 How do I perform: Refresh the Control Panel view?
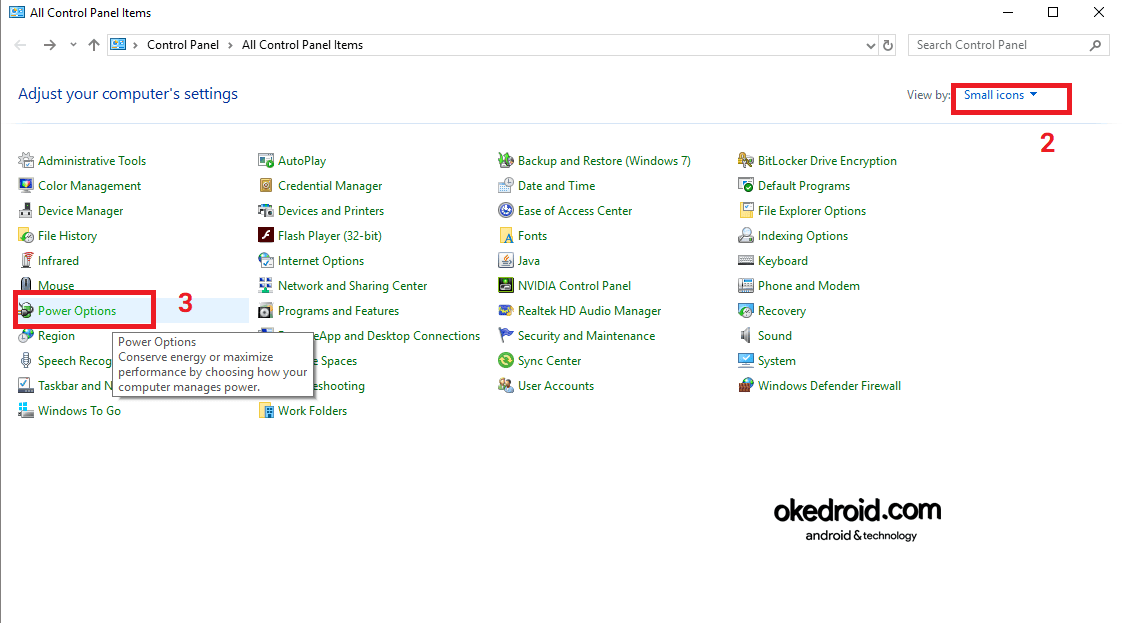click(888, 45)
